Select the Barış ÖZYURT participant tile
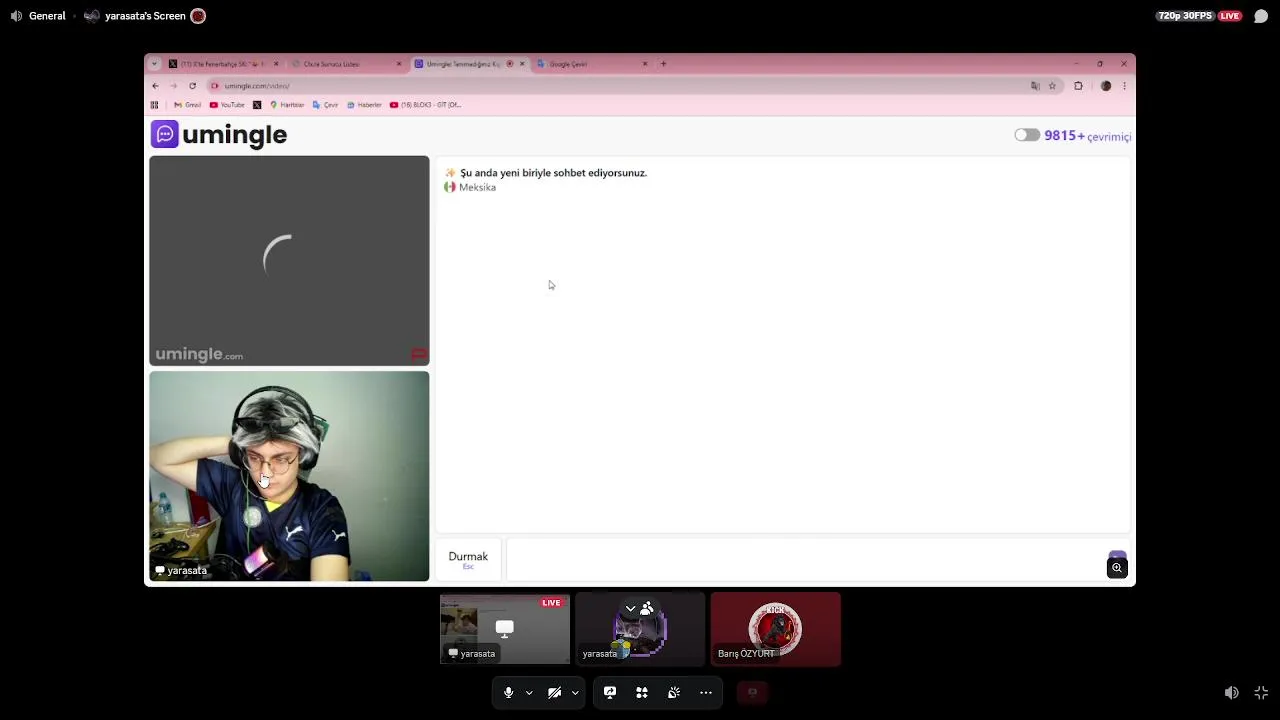This screenshot has height=720, width=1280. (x=776, y=629)
